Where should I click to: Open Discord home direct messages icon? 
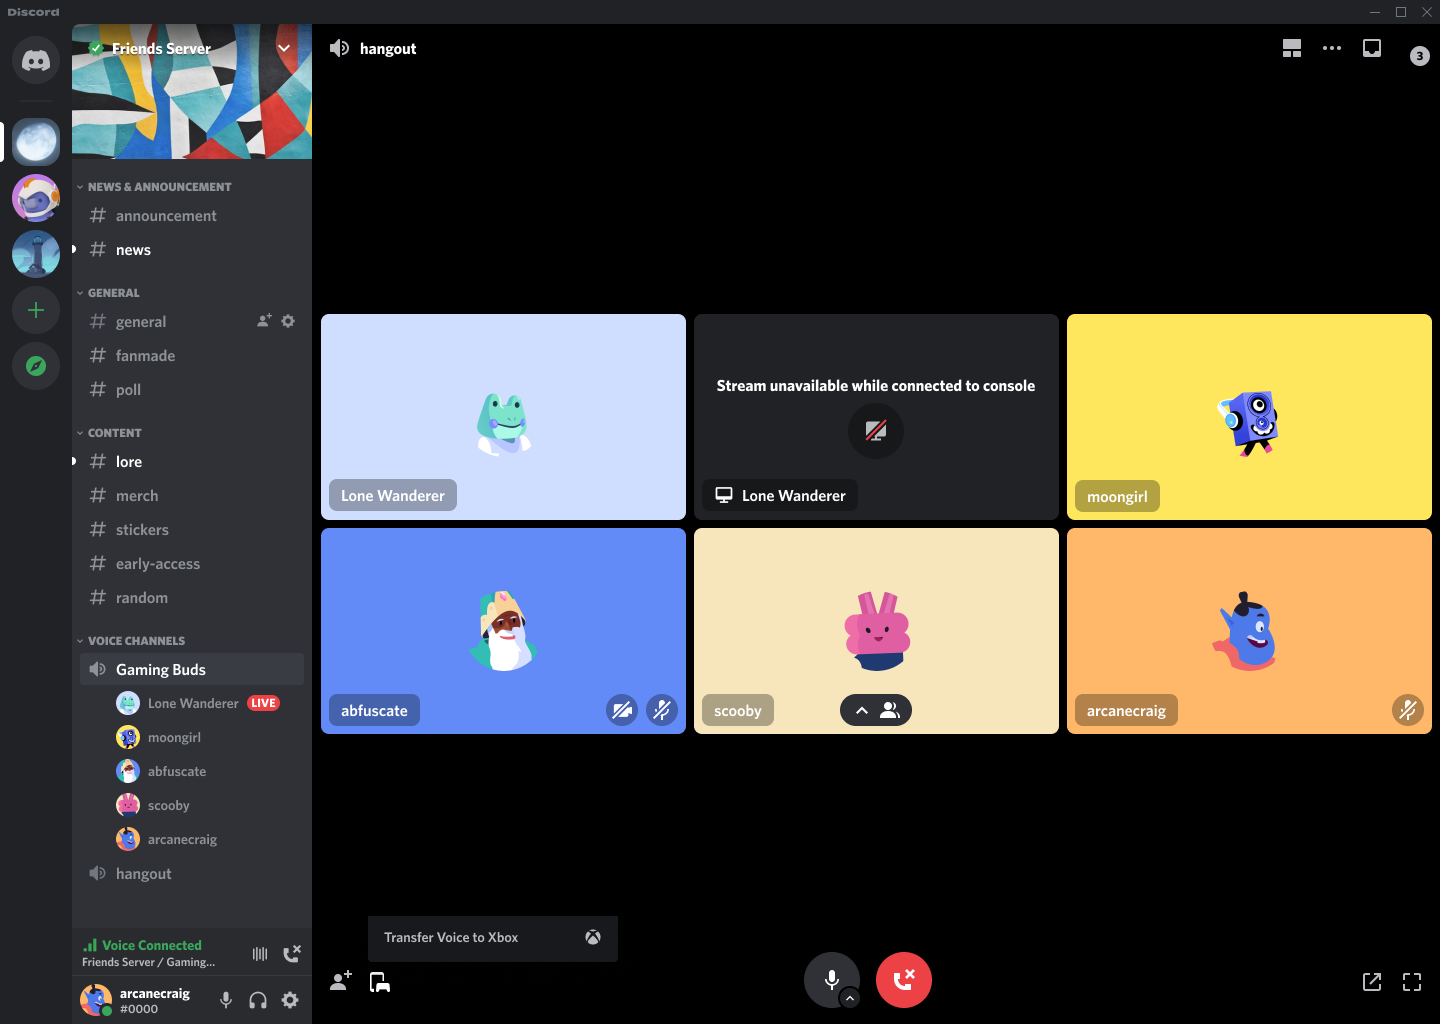(x=36, y=60)
